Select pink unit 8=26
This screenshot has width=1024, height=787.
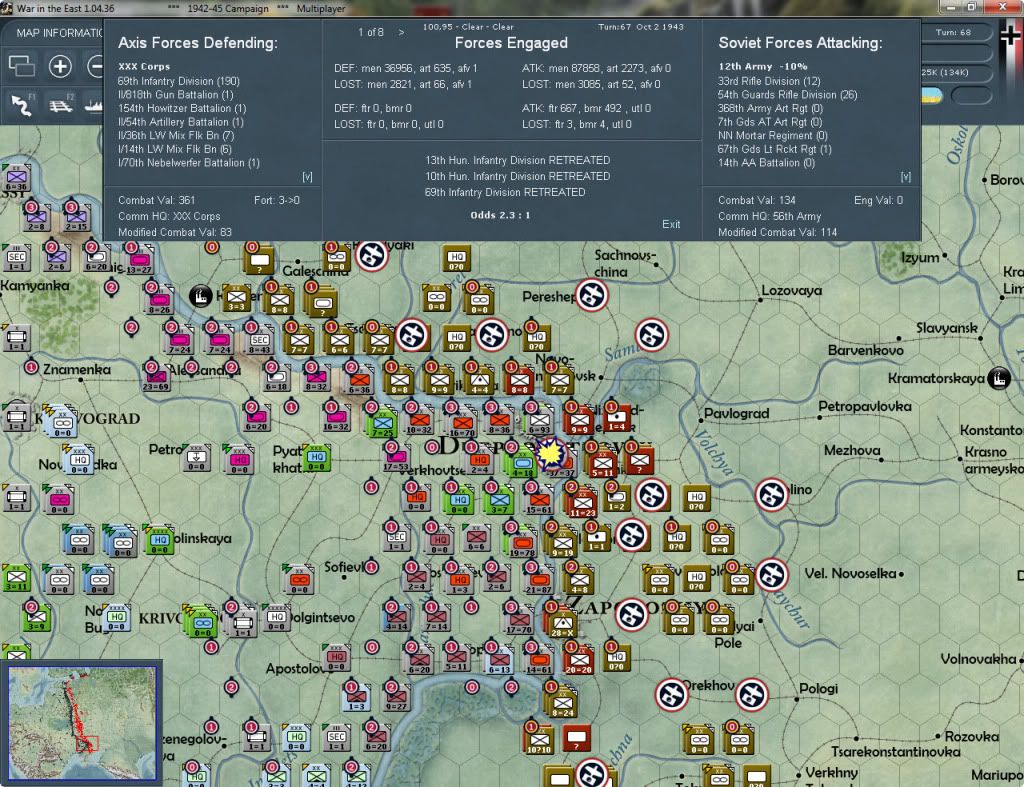click(159, 301)
